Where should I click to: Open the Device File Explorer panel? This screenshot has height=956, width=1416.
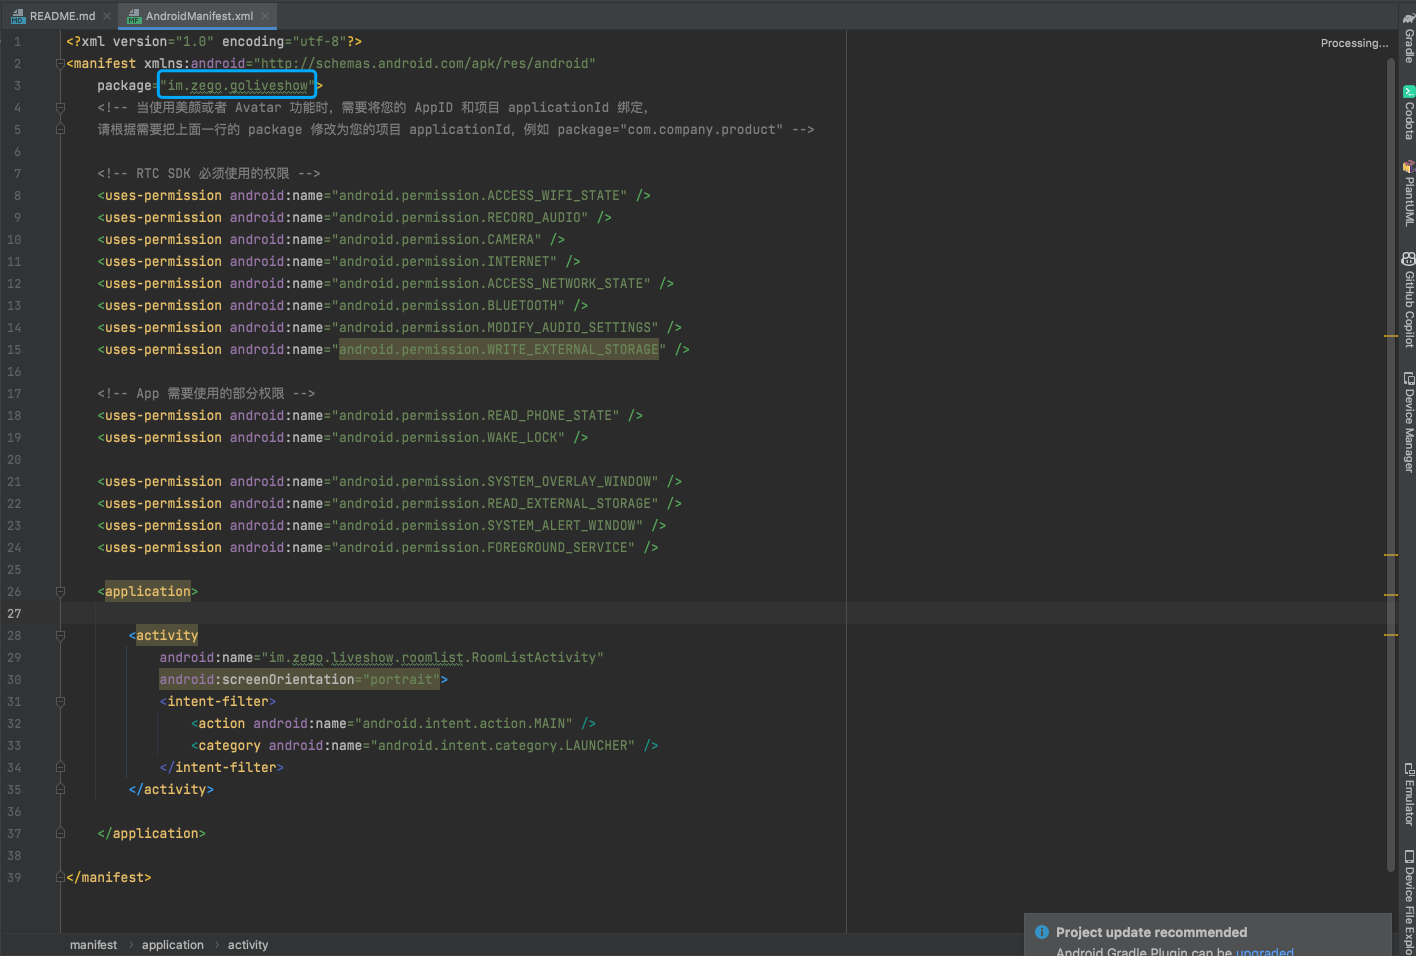[1408, 902]
